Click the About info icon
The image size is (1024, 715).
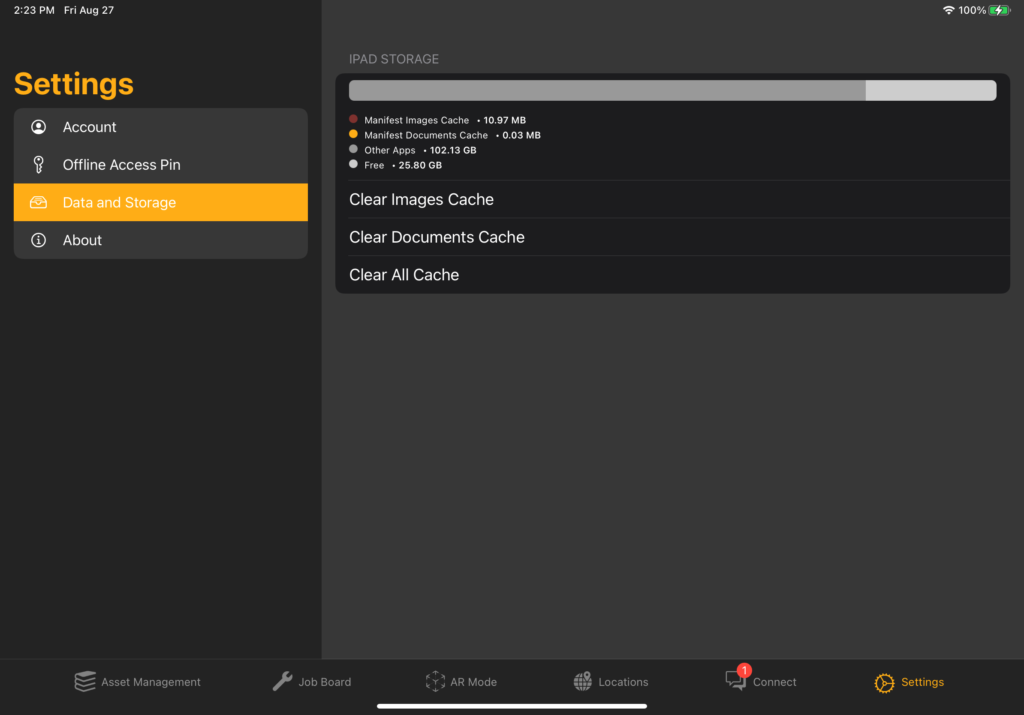point(38,239)
